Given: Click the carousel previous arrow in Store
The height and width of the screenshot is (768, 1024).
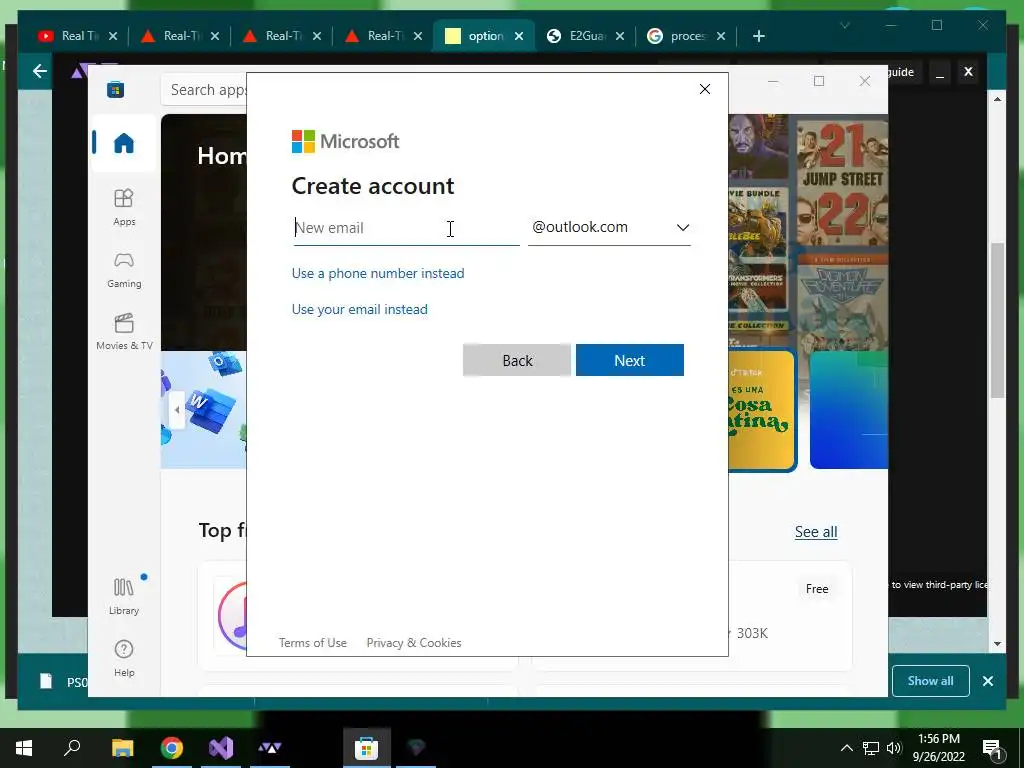Looking at the screenshot, I should pyautogui.click(x=176, y=410).
